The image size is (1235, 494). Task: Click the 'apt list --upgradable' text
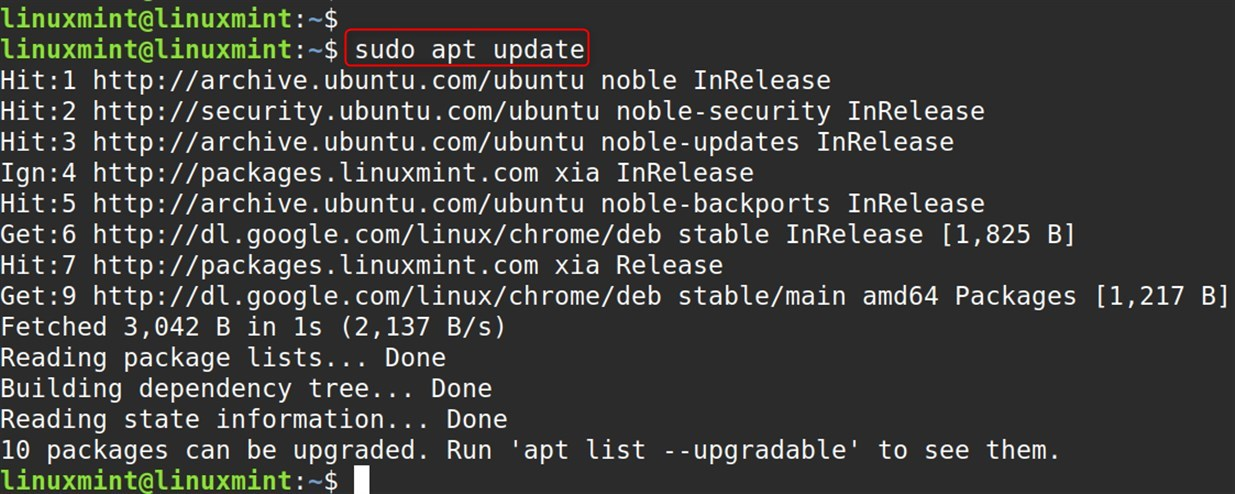coord(685,451)
